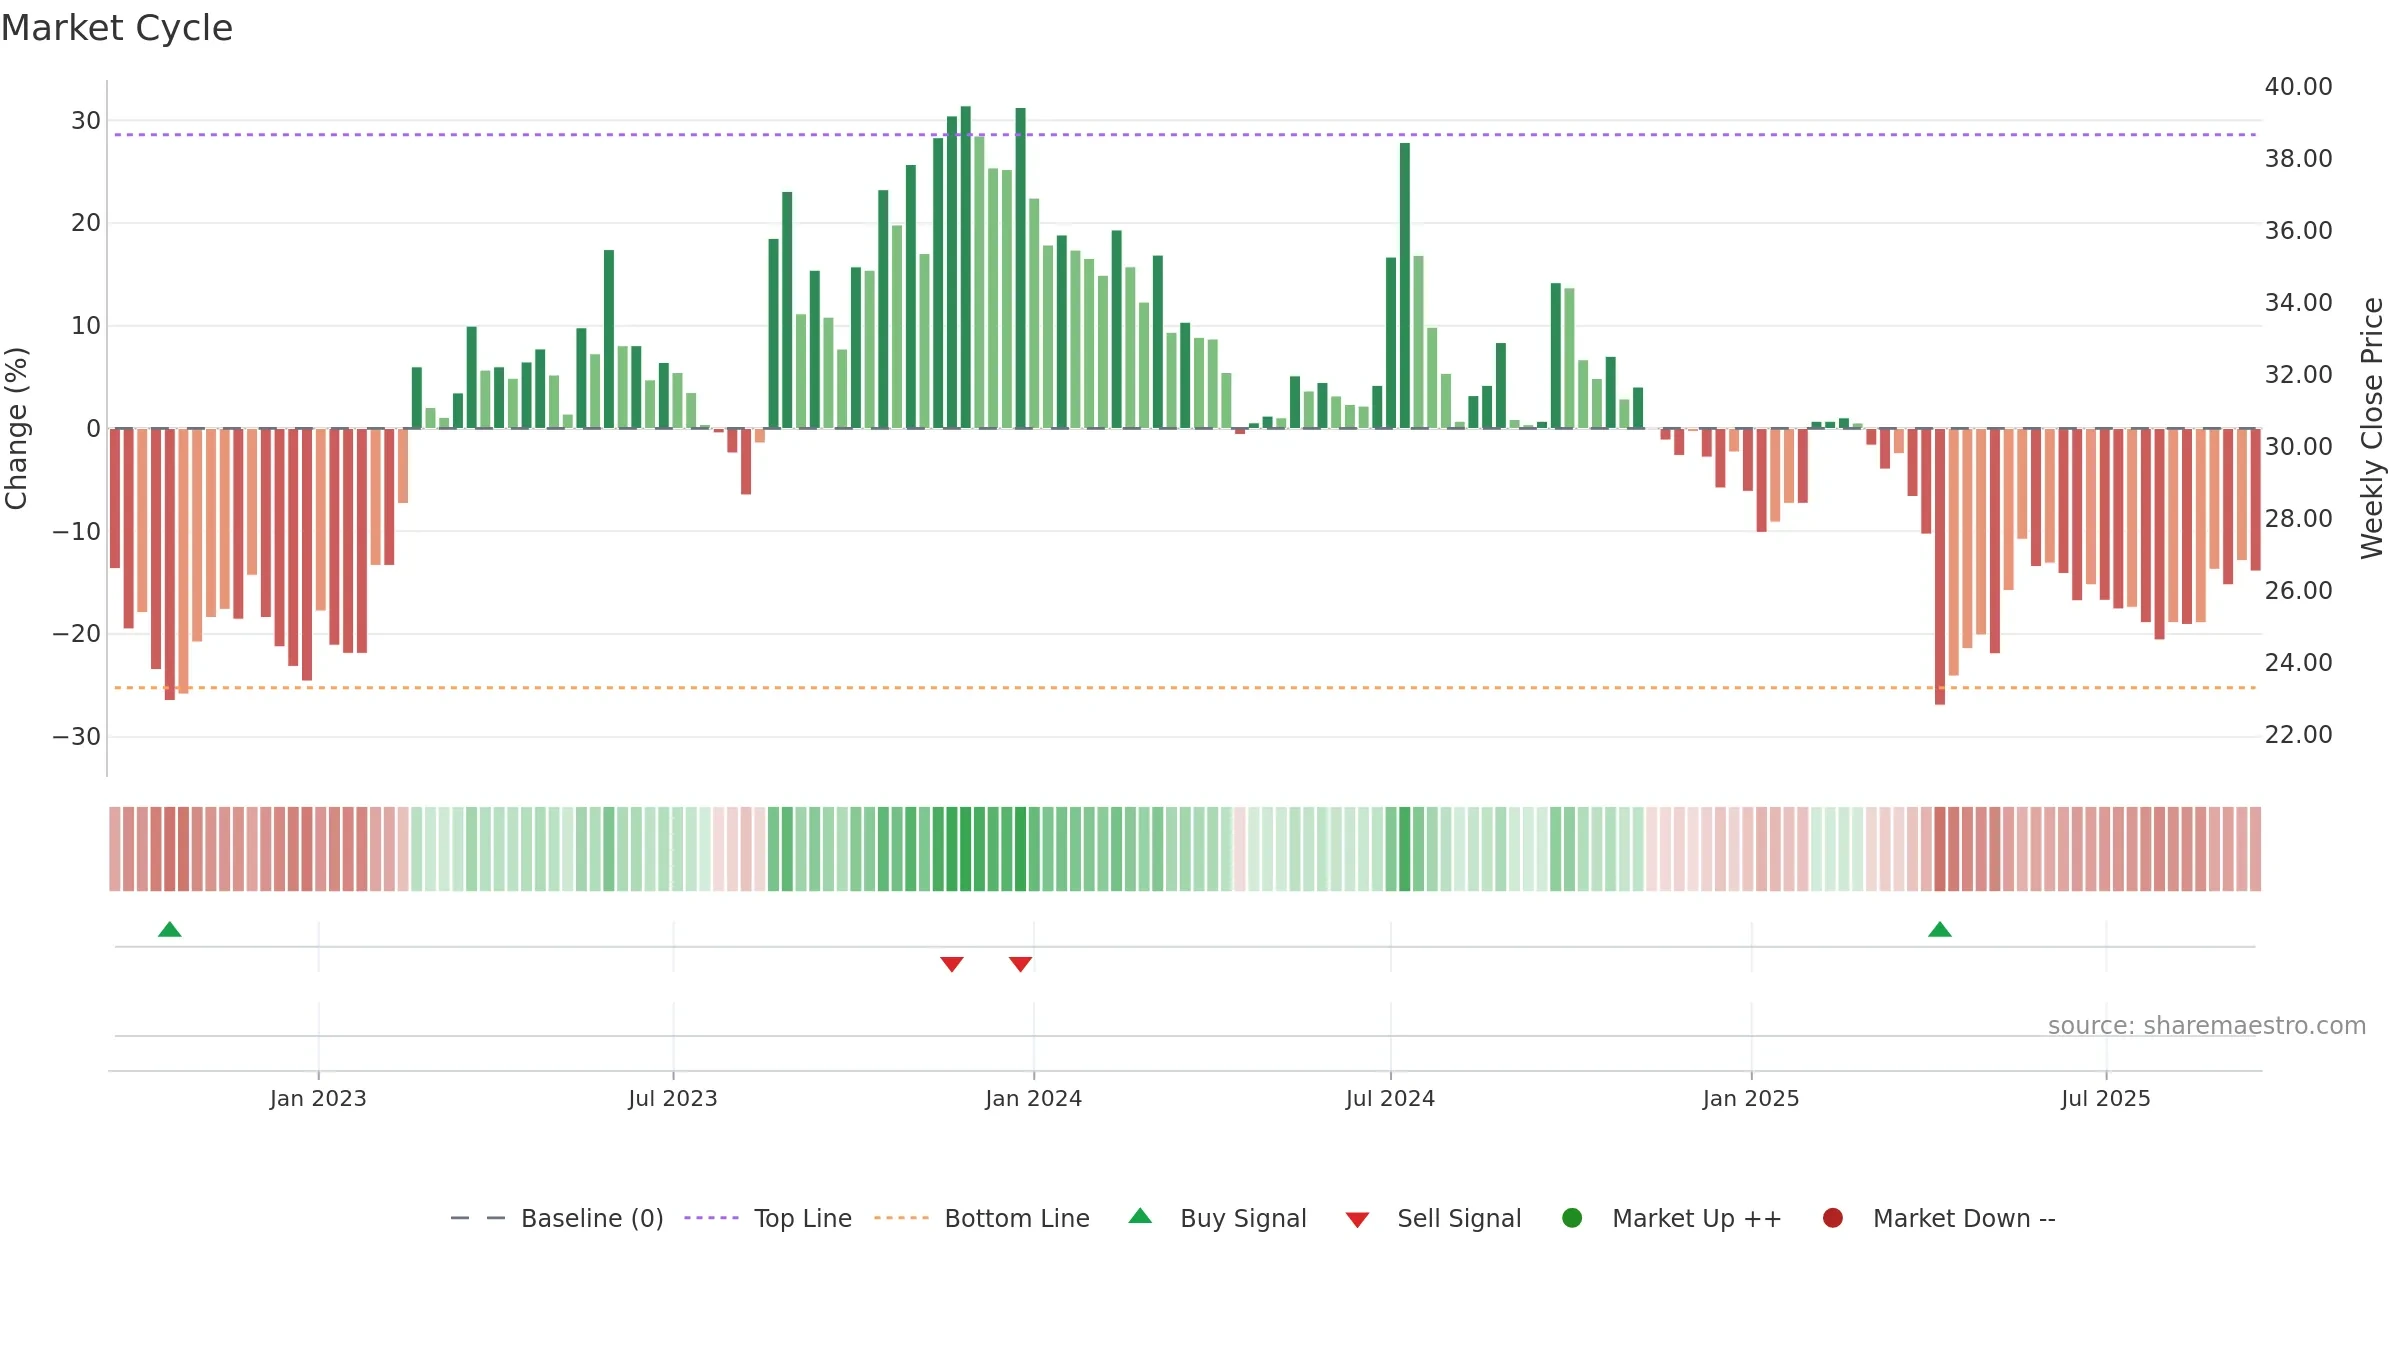Viewport: 2400px width, 1350px height.
Task: Click the dark red Market Down circle in legend
Action: (1833, 1218)
